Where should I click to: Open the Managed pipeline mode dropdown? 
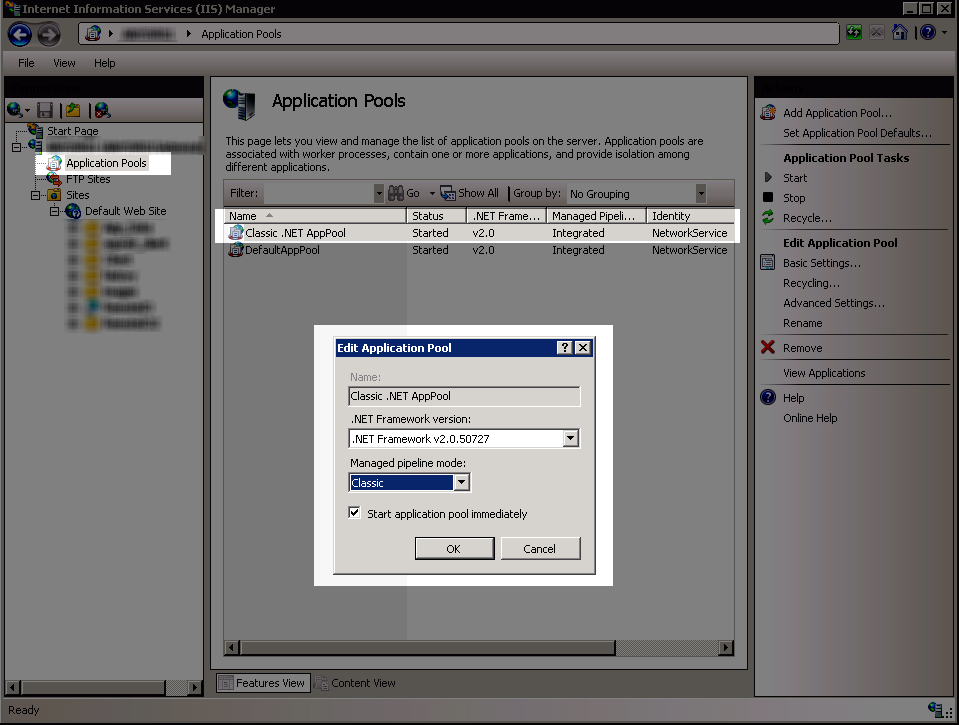(x=462, y=482)
